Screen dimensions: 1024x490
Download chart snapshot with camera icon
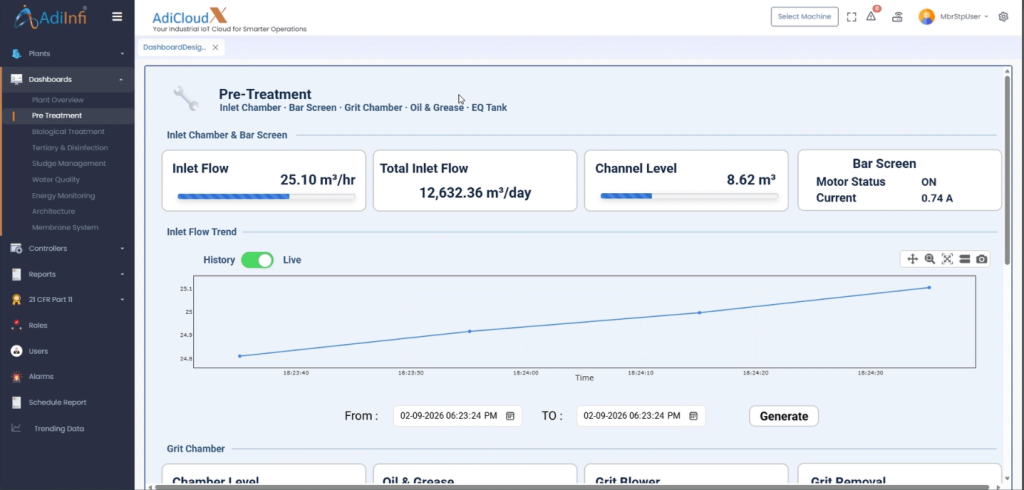point(982,259)
